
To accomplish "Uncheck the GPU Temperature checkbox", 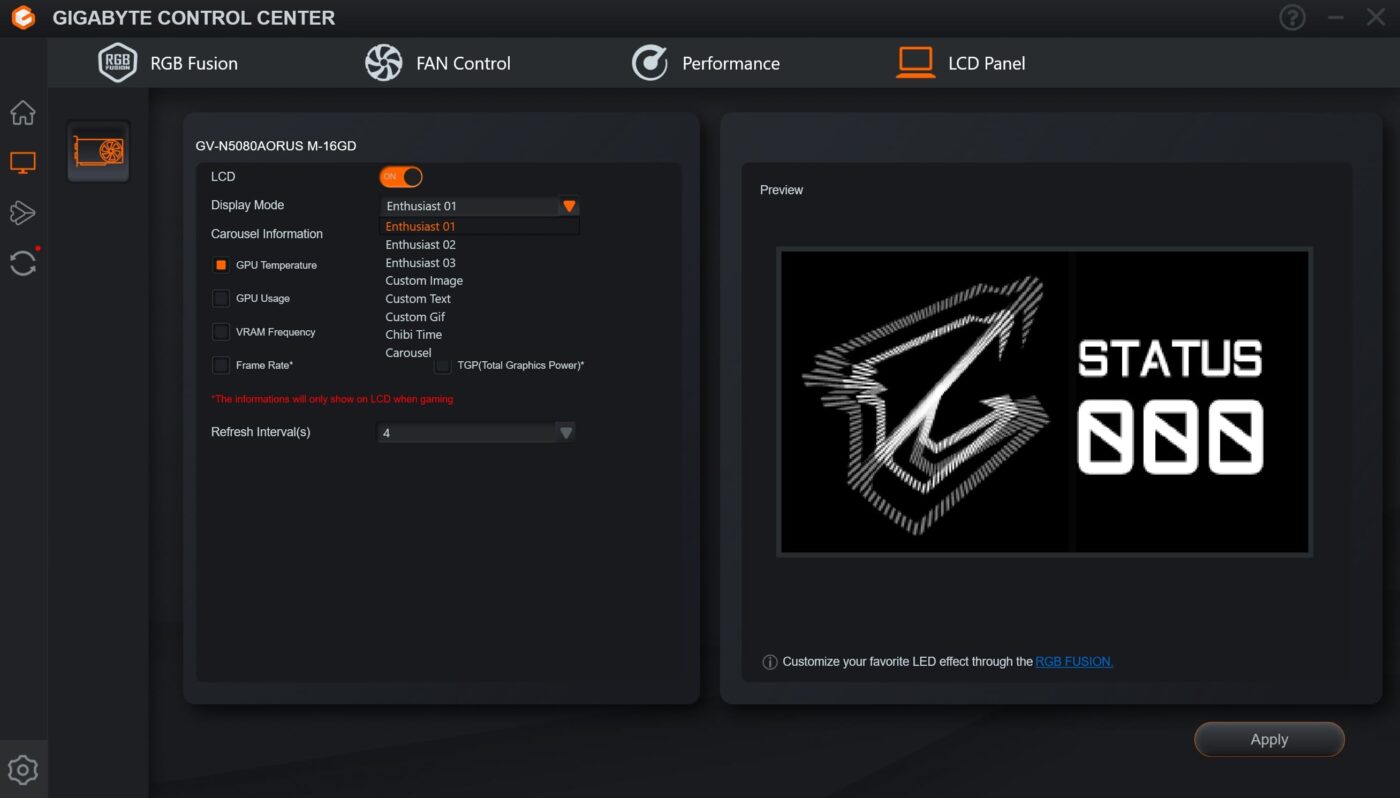I will coord(221,265).
